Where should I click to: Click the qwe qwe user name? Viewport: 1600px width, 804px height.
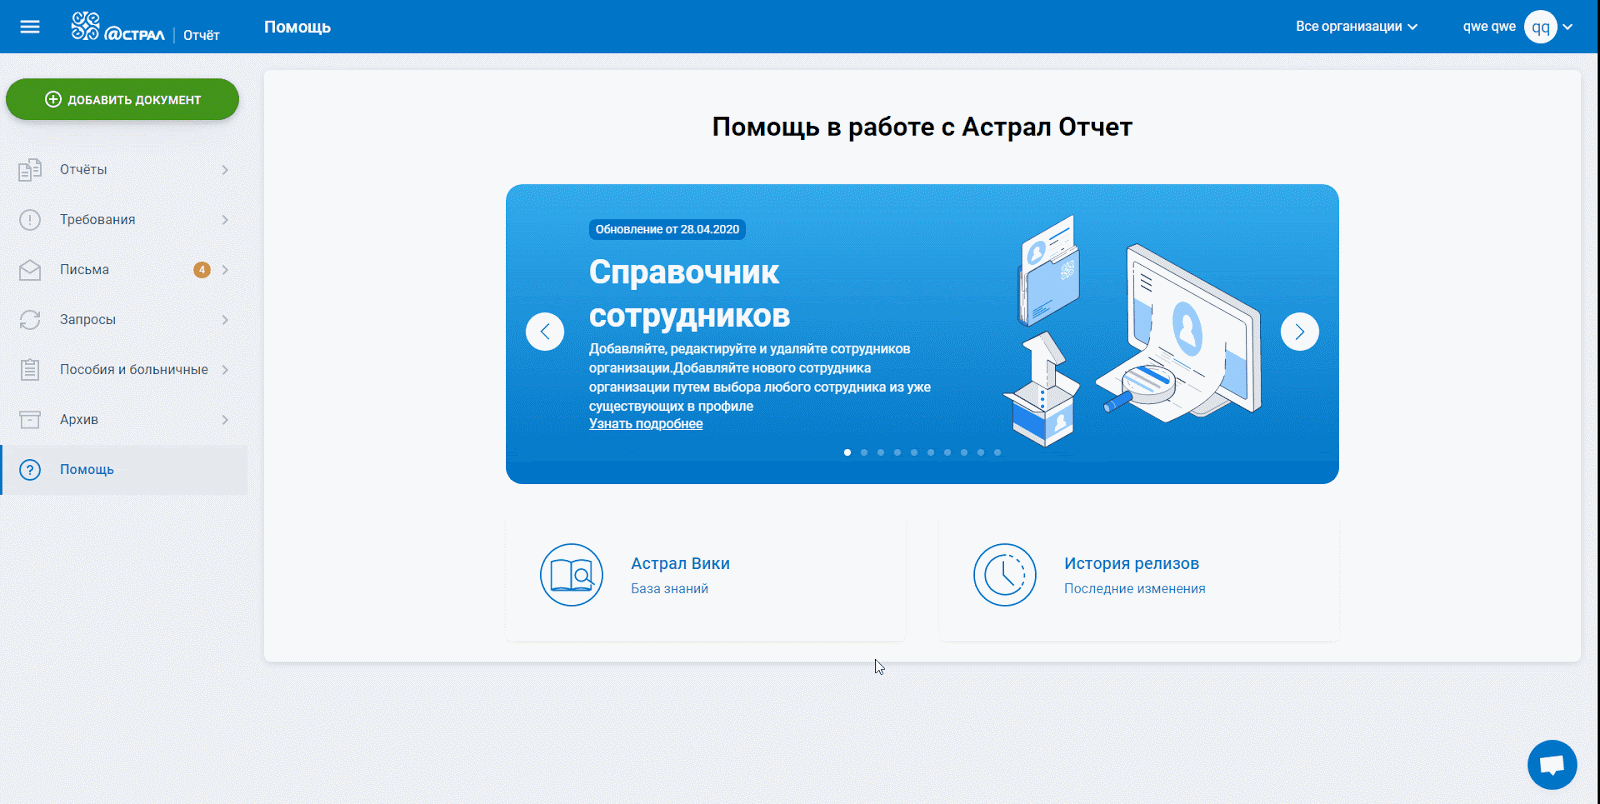pyautogui.click(x=1489, y=27)
